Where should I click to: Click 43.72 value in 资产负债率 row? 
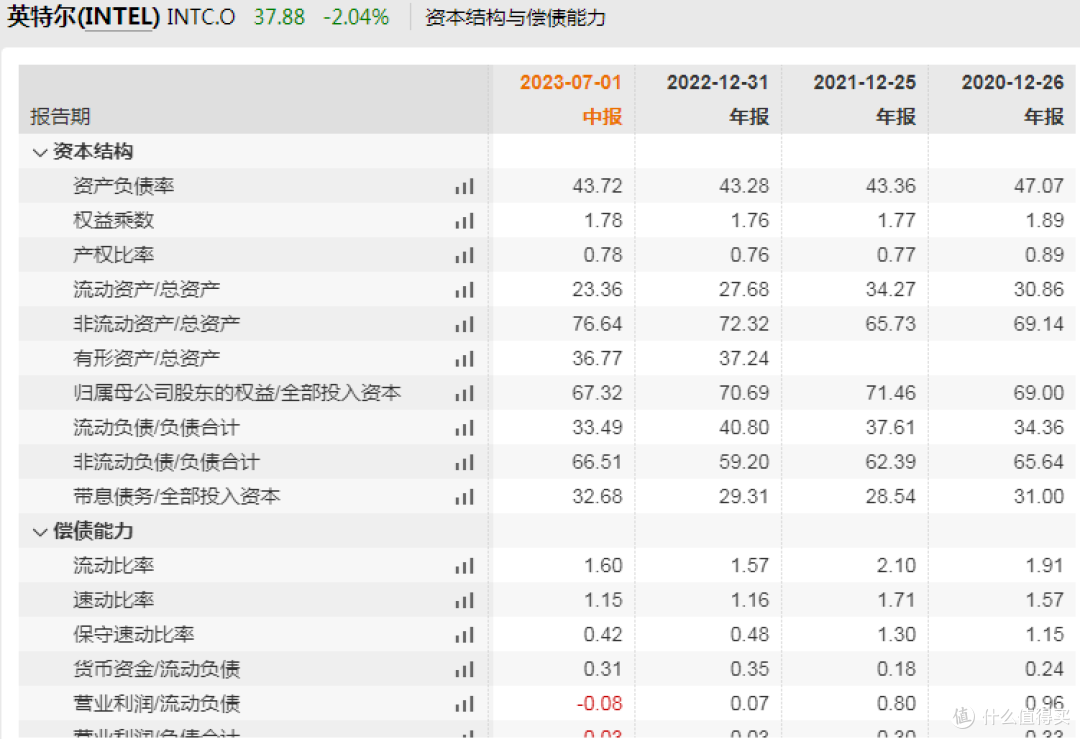coord(597,186)
